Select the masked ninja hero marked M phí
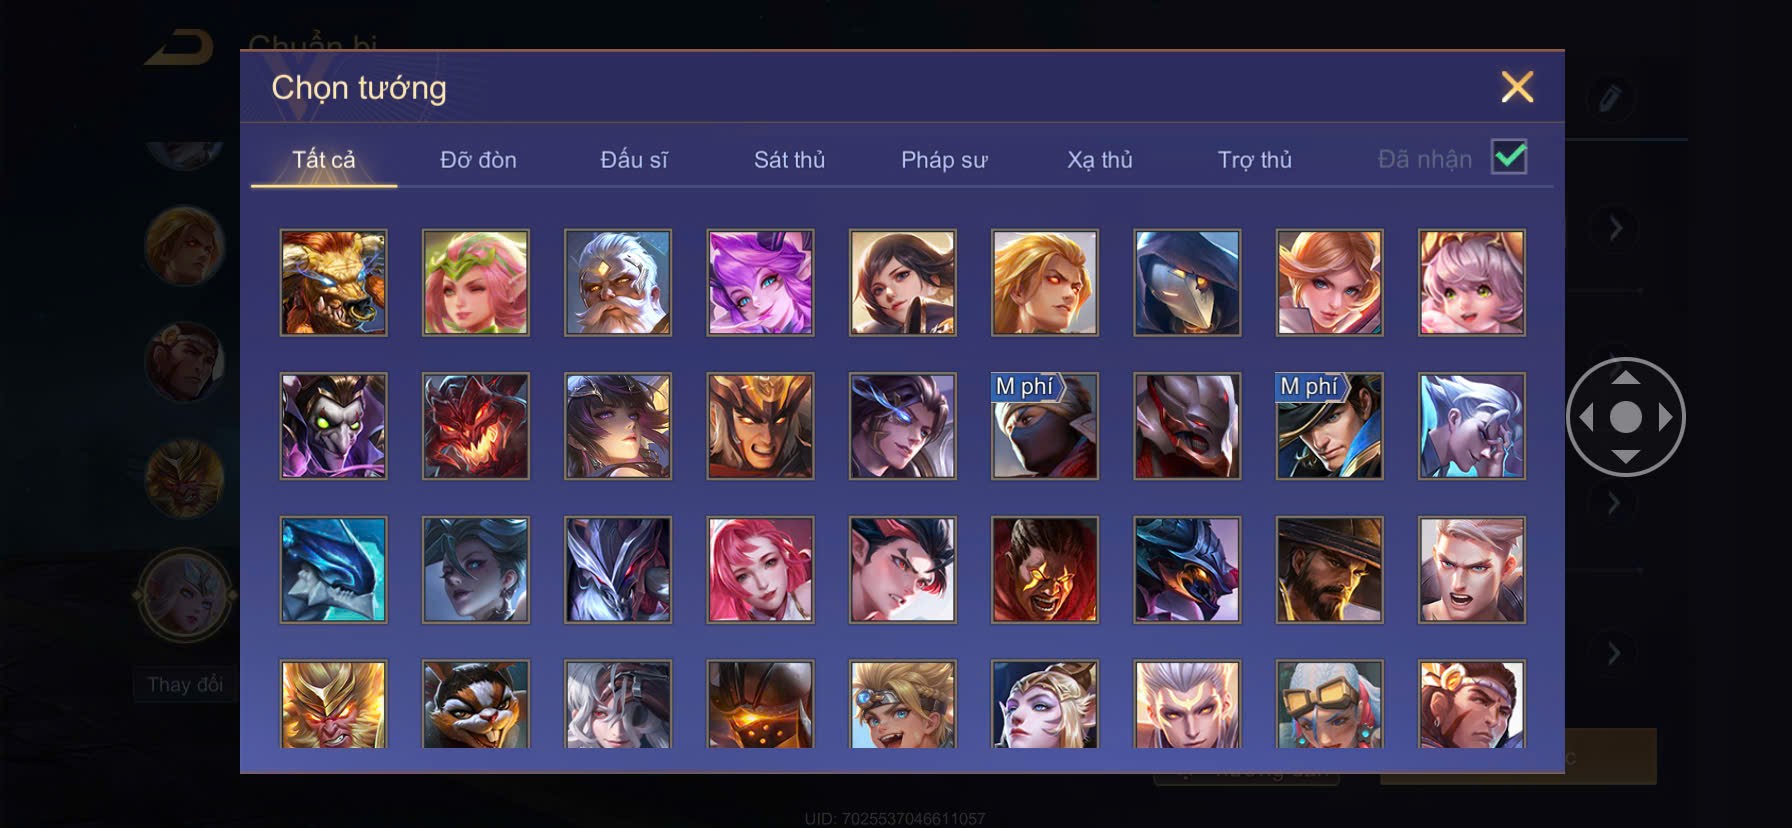This screenshot has height=828, width=1792. (x=1045, y=426)
